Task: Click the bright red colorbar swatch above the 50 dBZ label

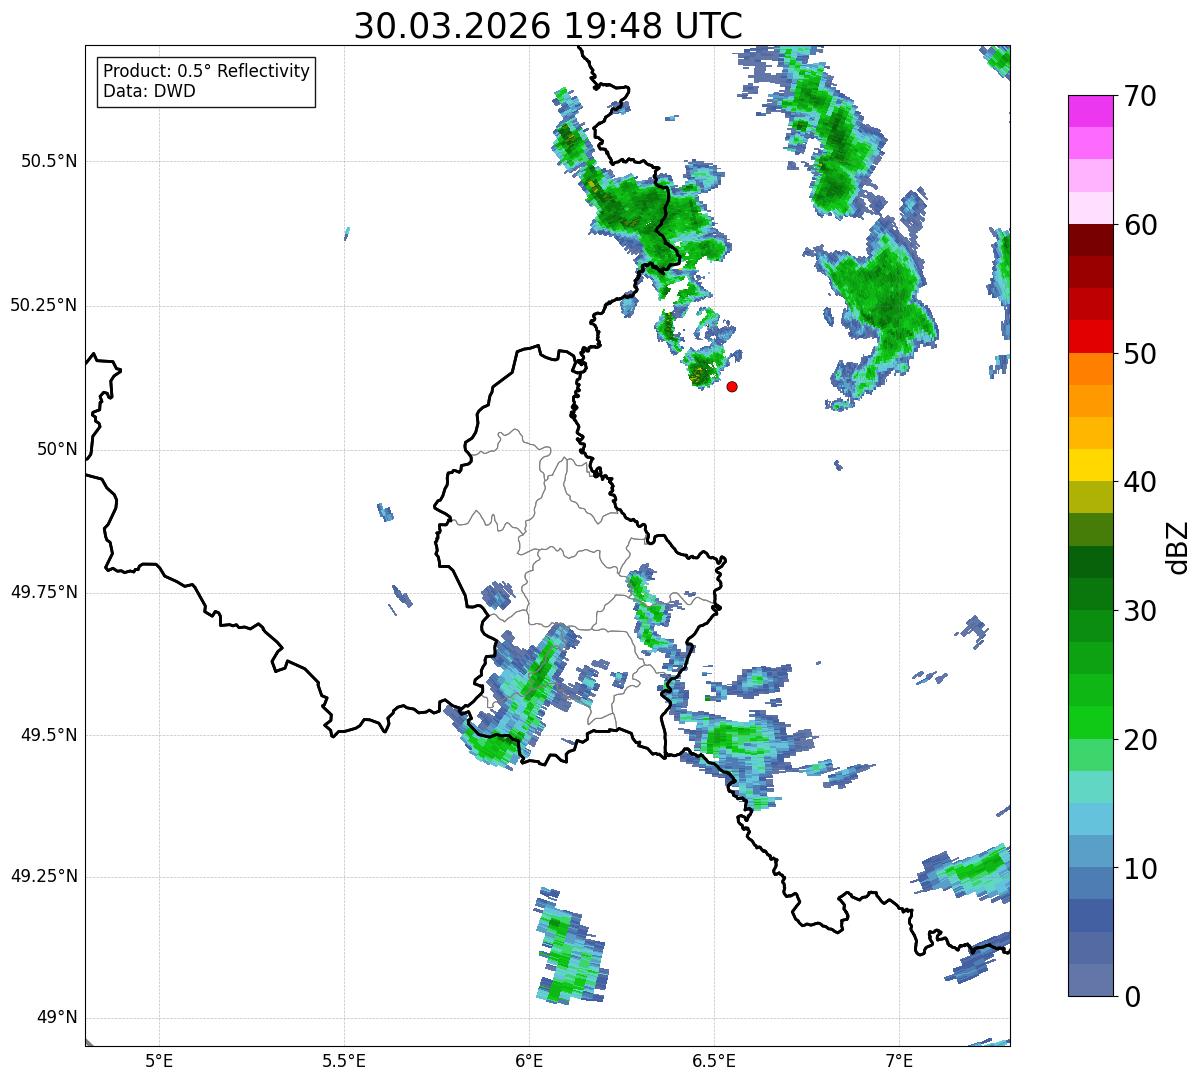Action: pyautogui.click(x=1090, y=336)
